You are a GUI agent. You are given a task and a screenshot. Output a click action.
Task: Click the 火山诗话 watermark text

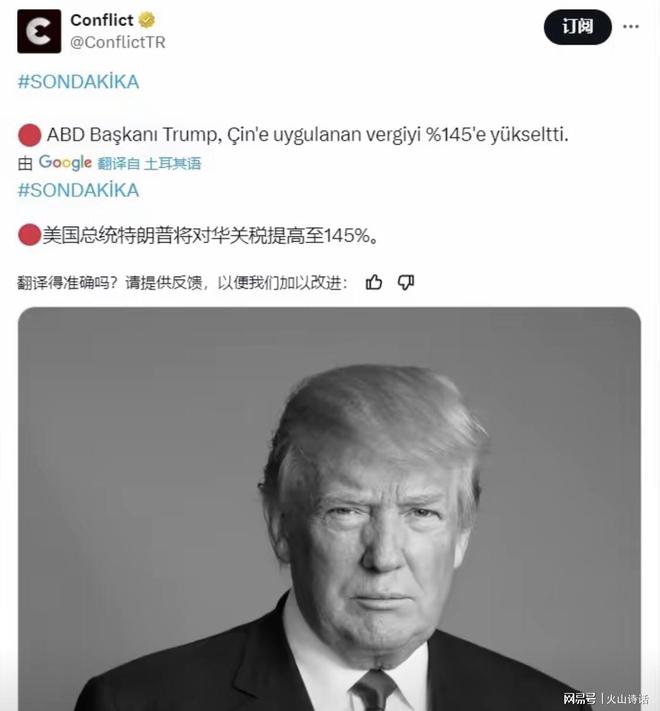(x=627, y=699)
